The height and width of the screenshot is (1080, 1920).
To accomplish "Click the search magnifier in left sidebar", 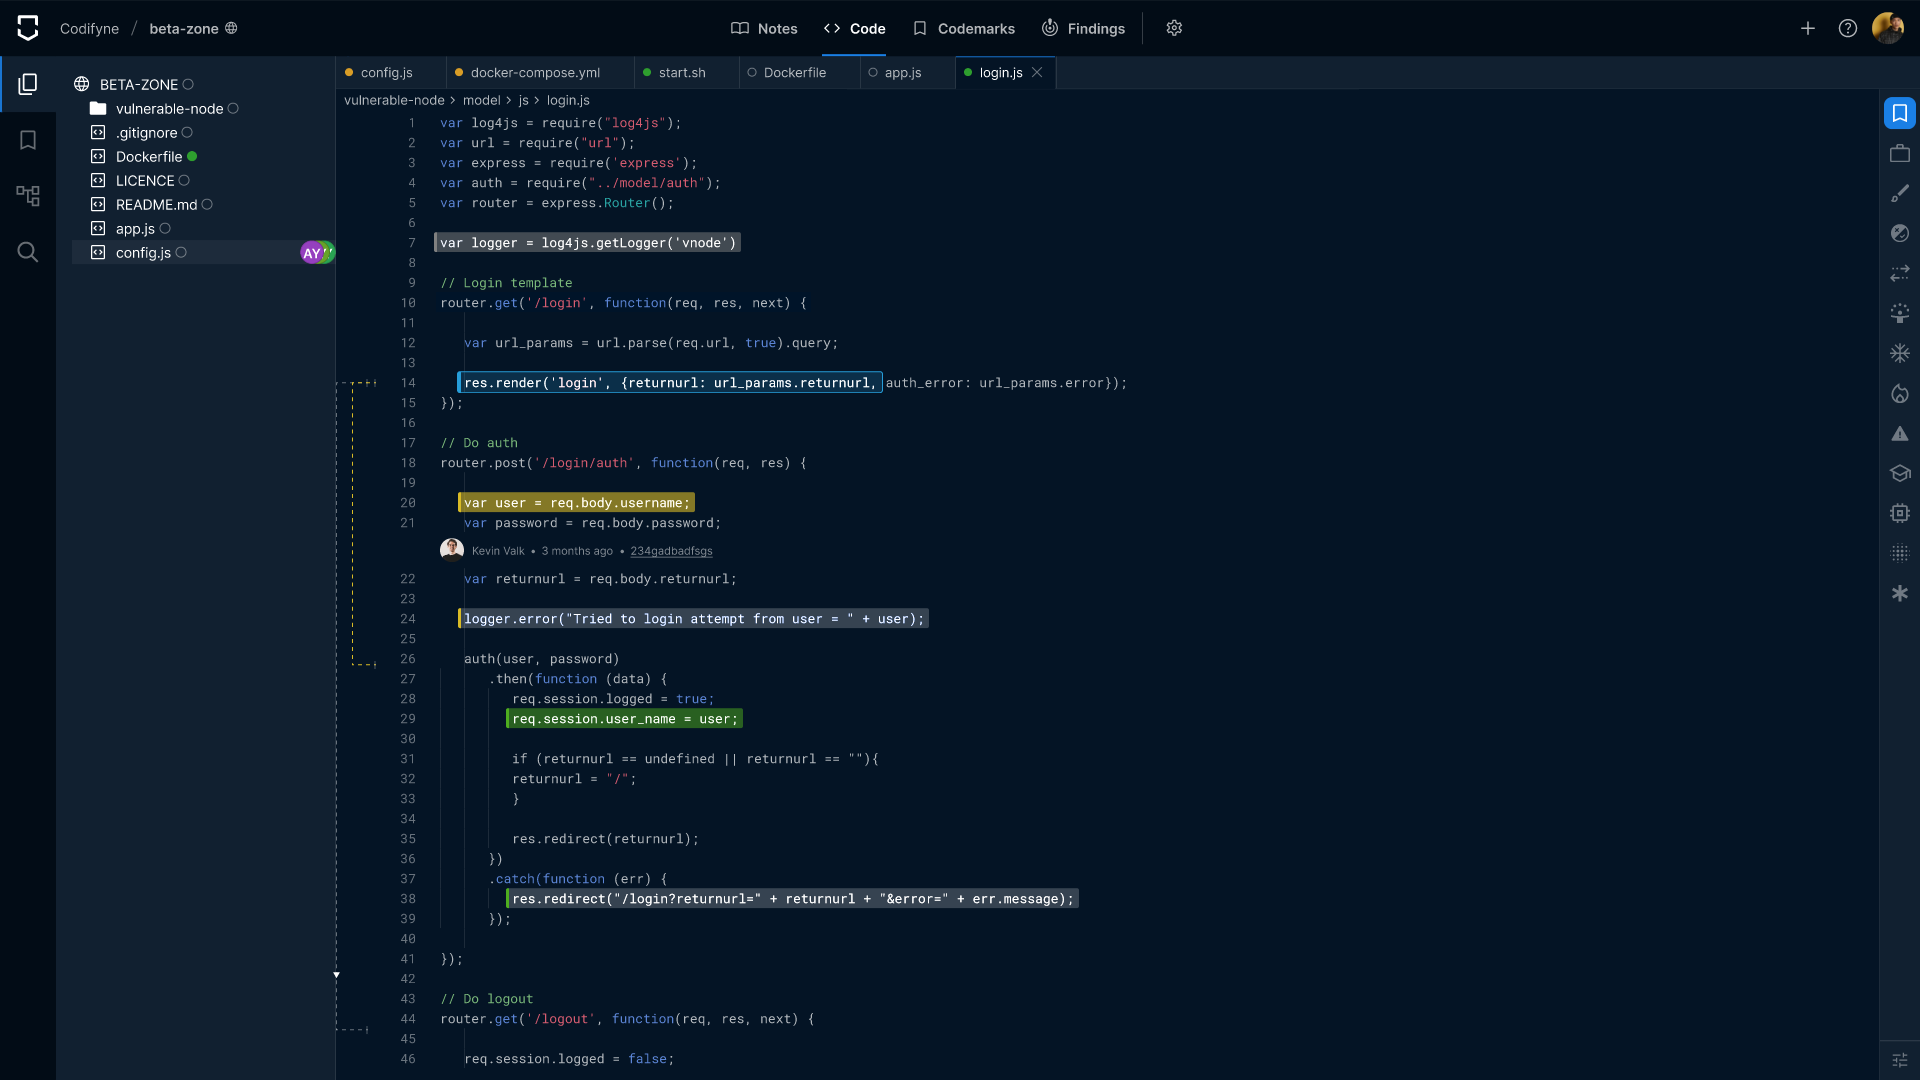I will [28, 252].
